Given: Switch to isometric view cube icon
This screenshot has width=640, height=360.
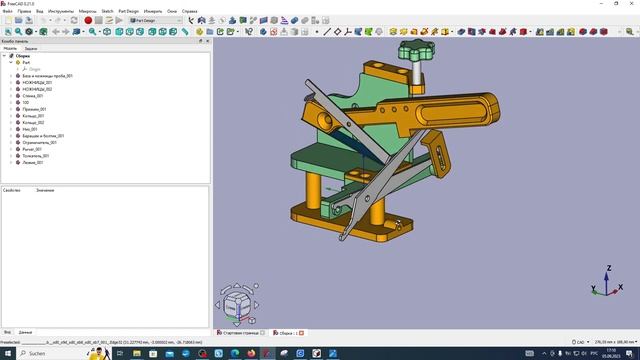Looking at the screenshot, I should (x=107, y=32).
